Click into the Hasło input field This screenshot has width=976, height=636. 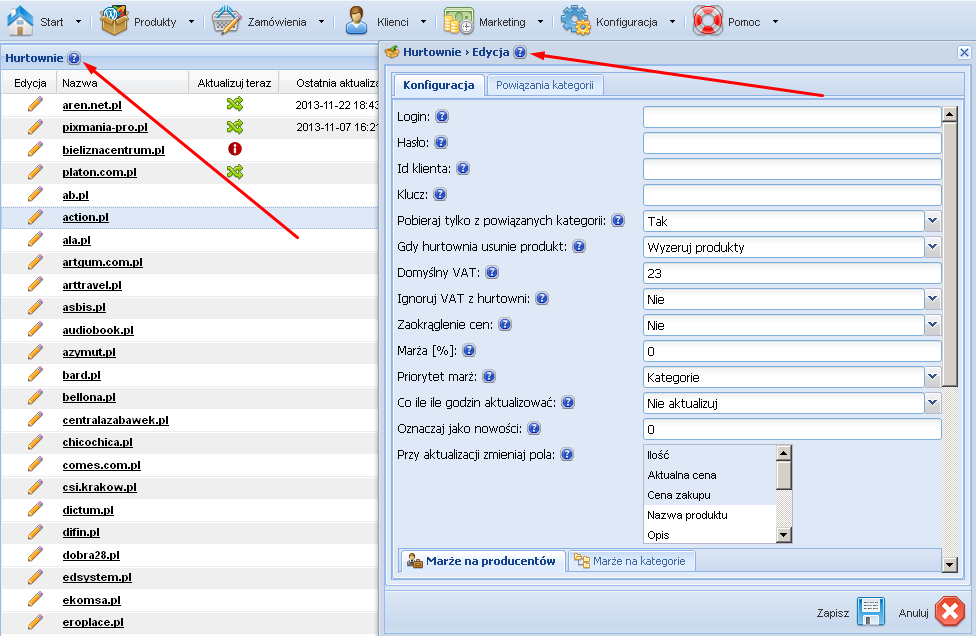[792, 143]
